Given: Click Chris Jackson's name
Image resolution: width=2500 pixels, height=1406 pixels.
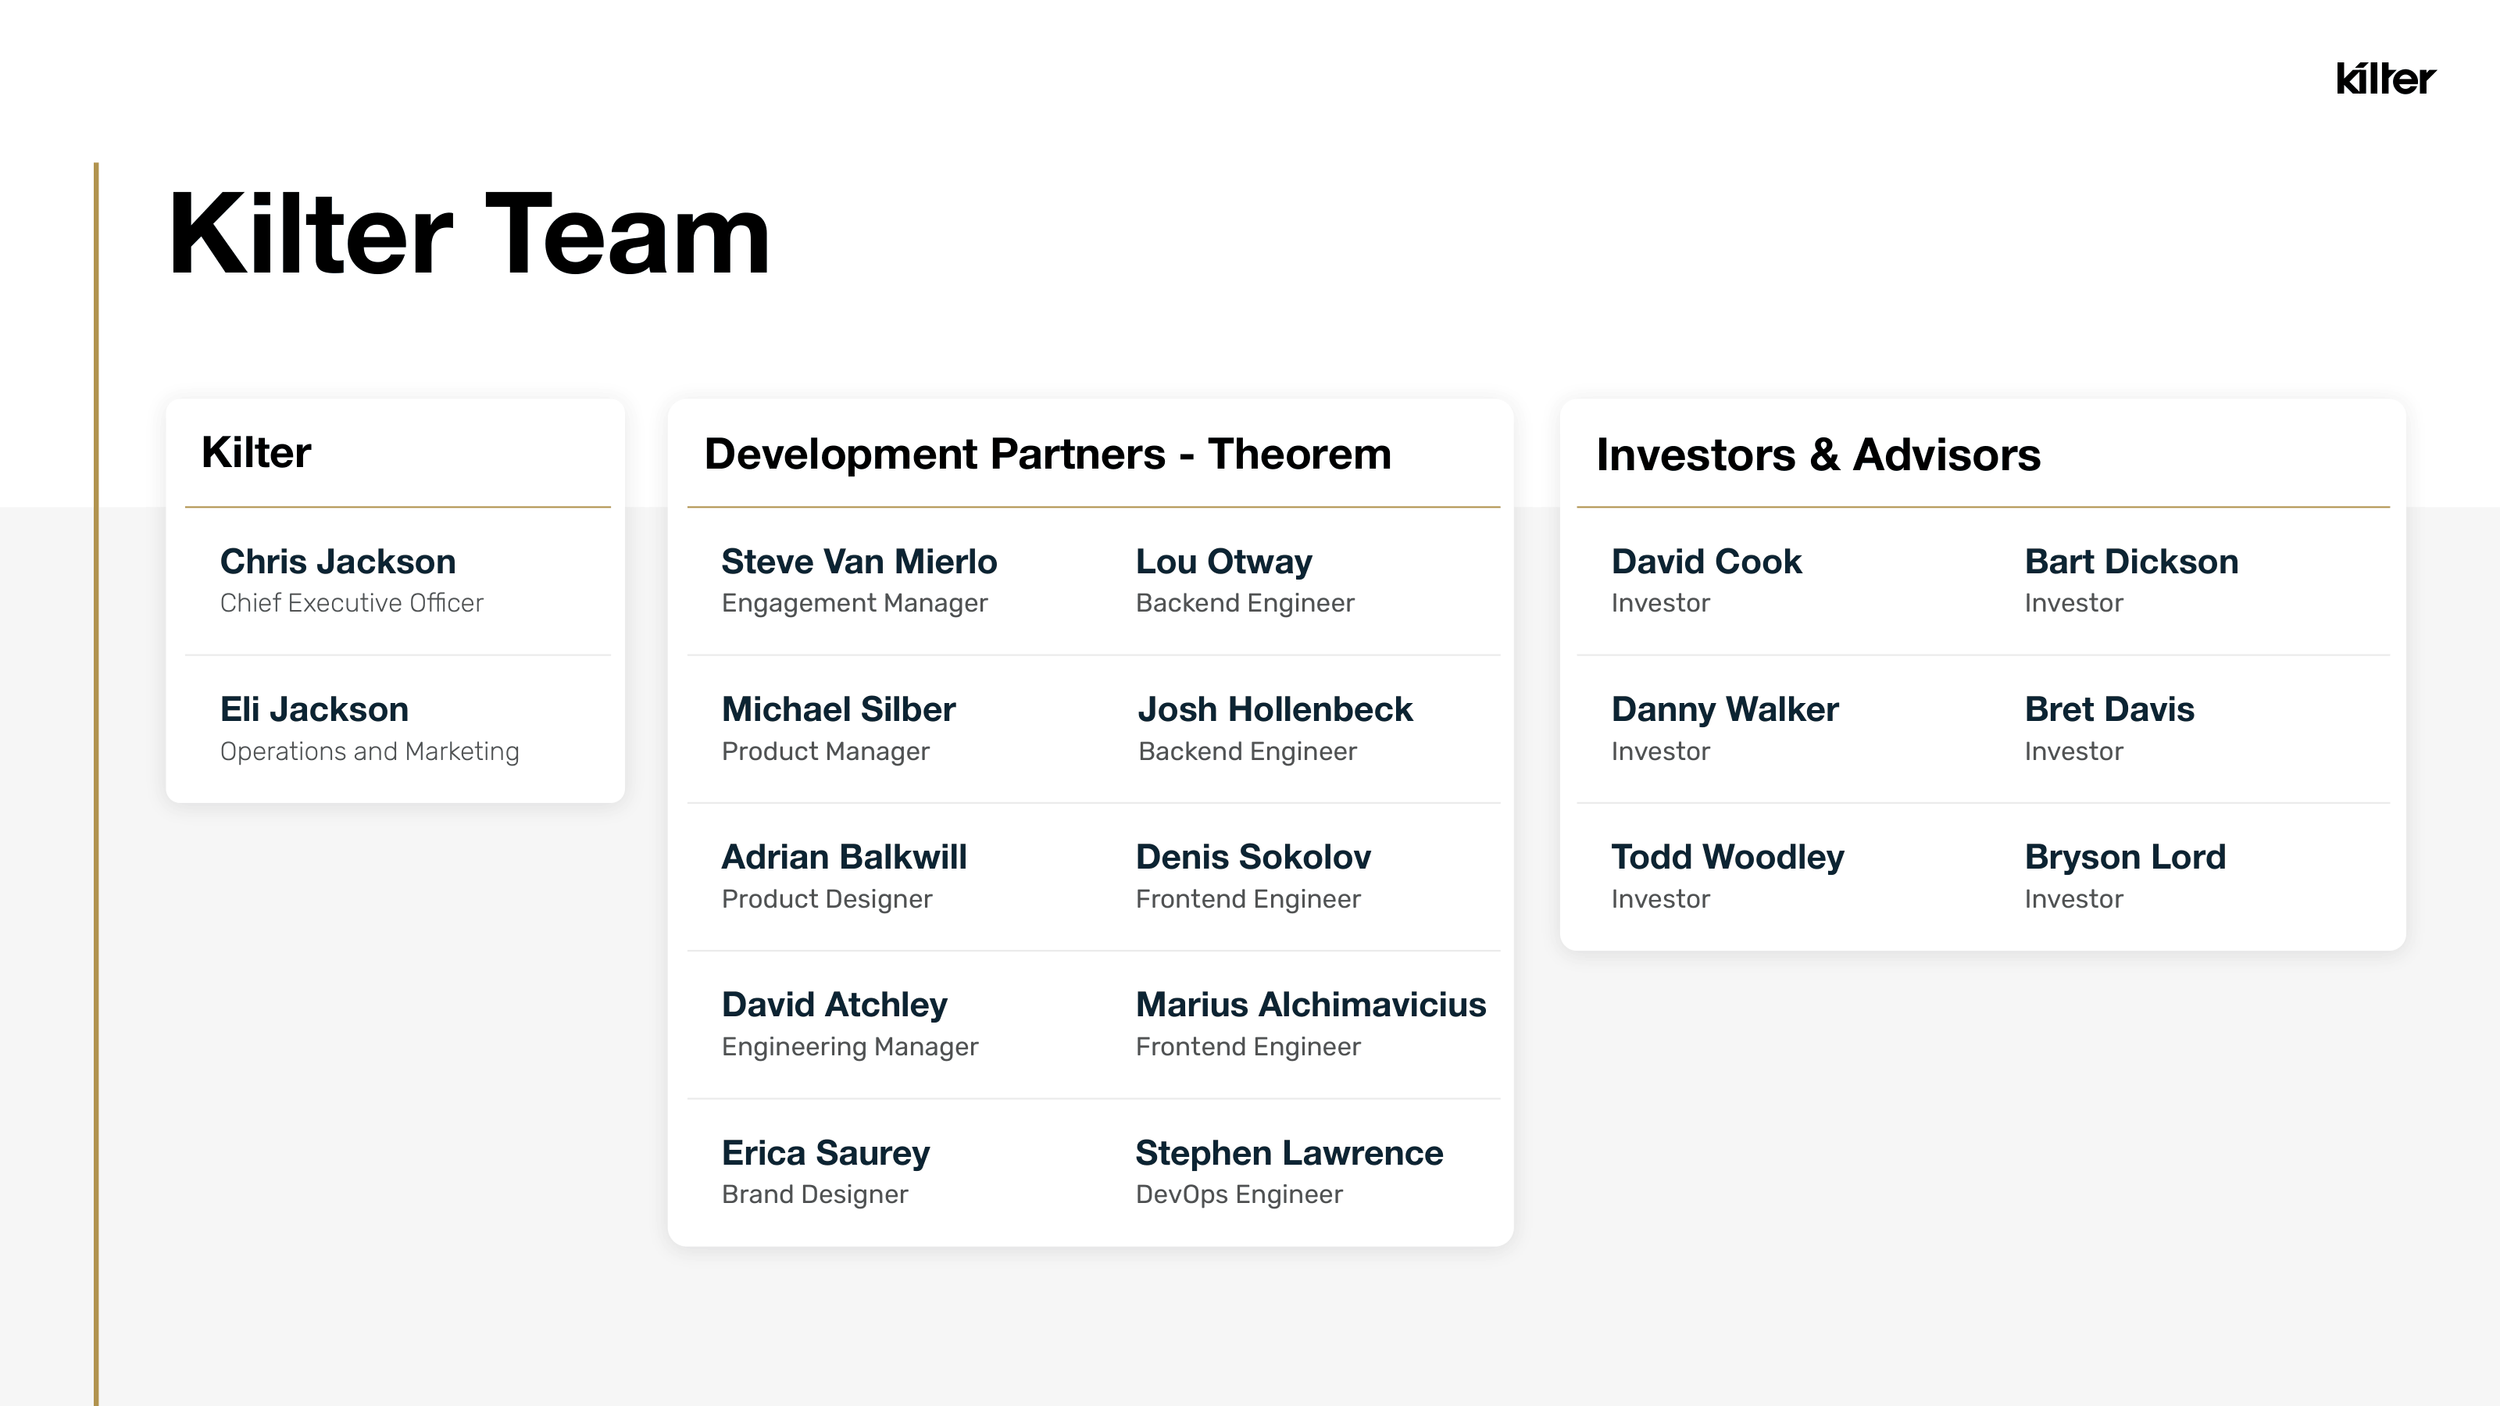Looking at the screenshot, I should [x=338, y=562].
